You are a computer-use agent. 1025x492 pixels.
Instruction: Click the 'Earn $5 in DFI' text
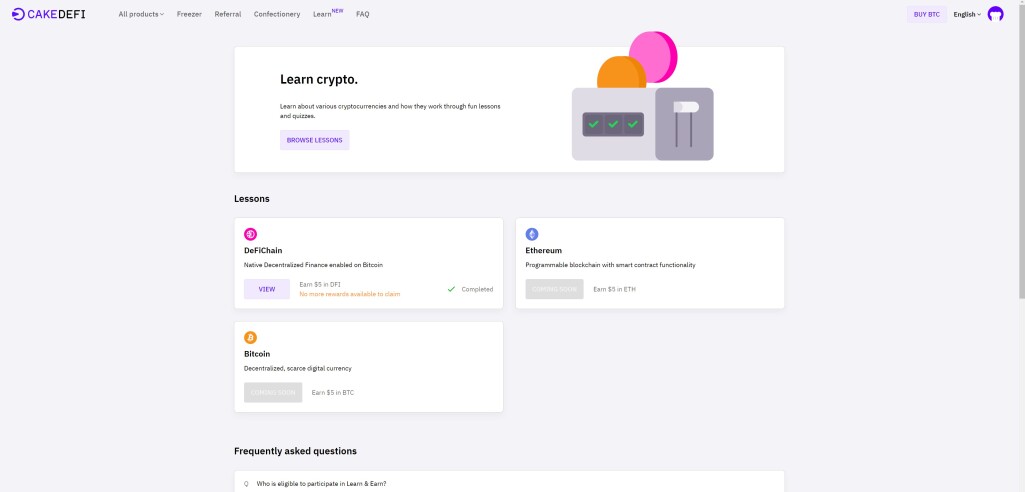320,284
